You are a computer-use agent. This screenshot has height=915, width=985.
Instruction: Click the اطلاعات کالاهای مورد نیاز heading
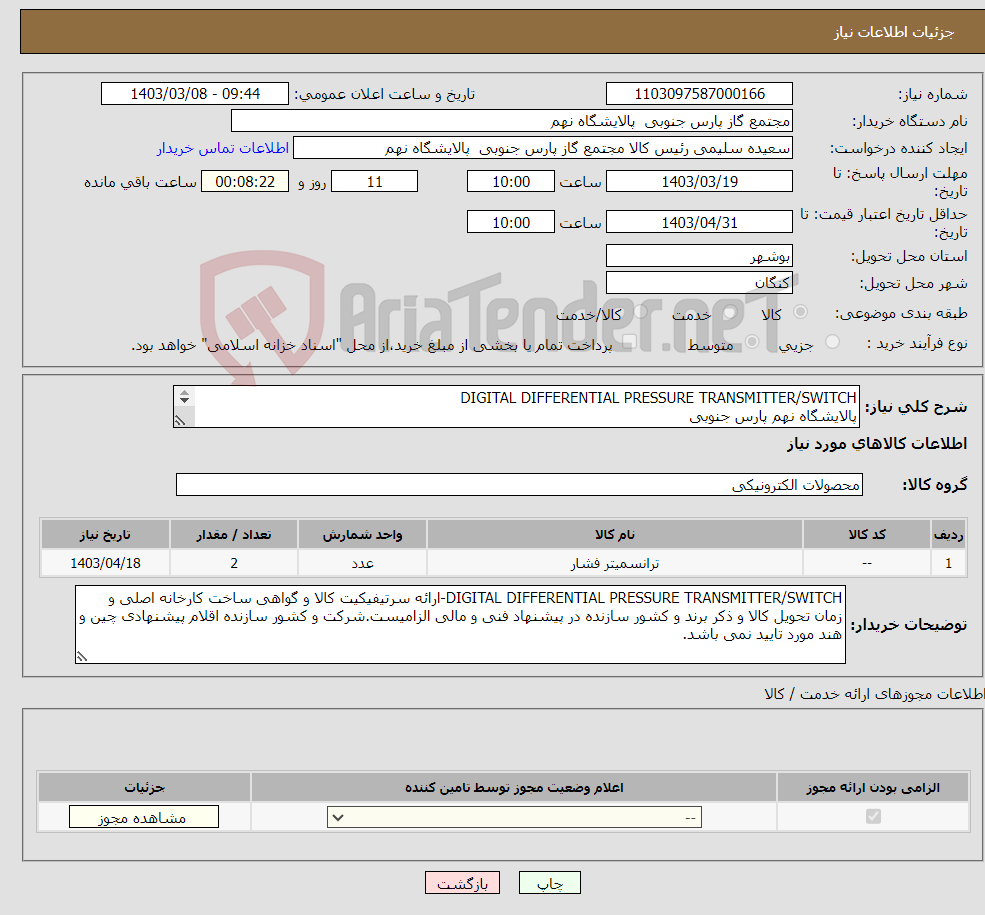pos(877,444)
